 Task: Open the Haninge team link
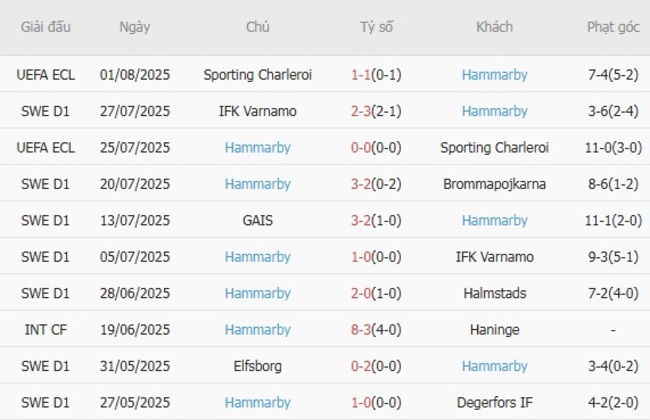494,330
